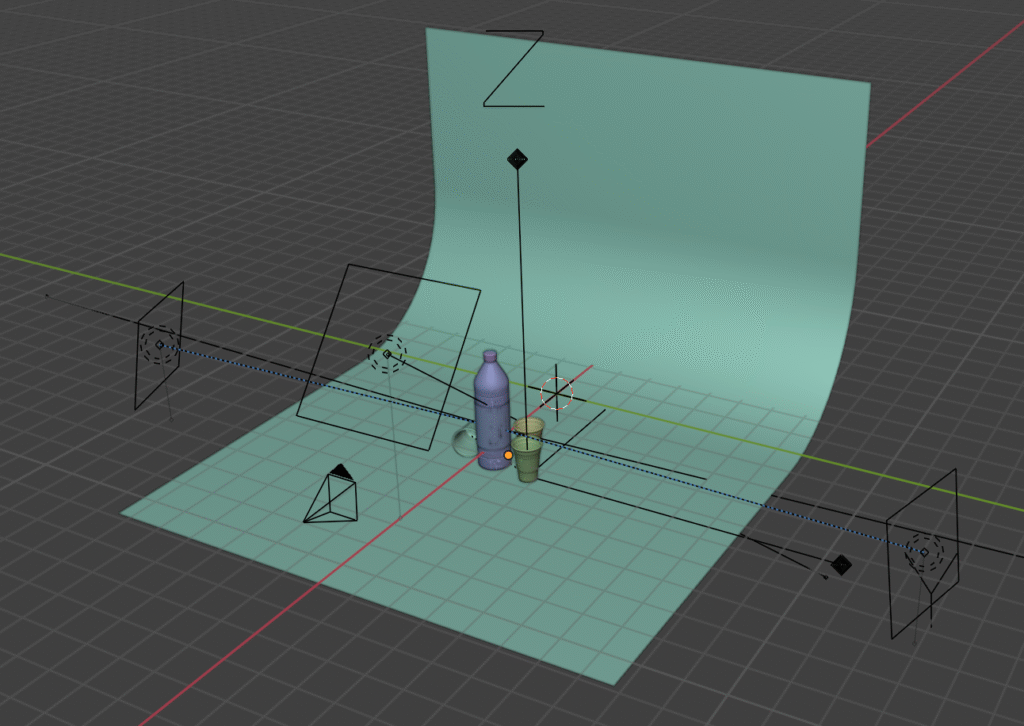Viewport: 1024px width, 726px height.
Task: Select the middle area light's dashed circle
Action: coord(388,353)
